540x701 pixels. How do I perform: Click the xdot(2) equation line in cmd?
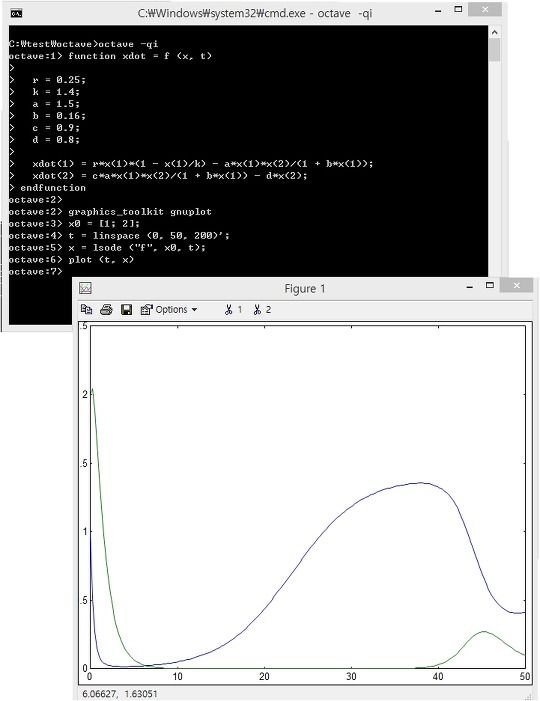coord(158,176)
